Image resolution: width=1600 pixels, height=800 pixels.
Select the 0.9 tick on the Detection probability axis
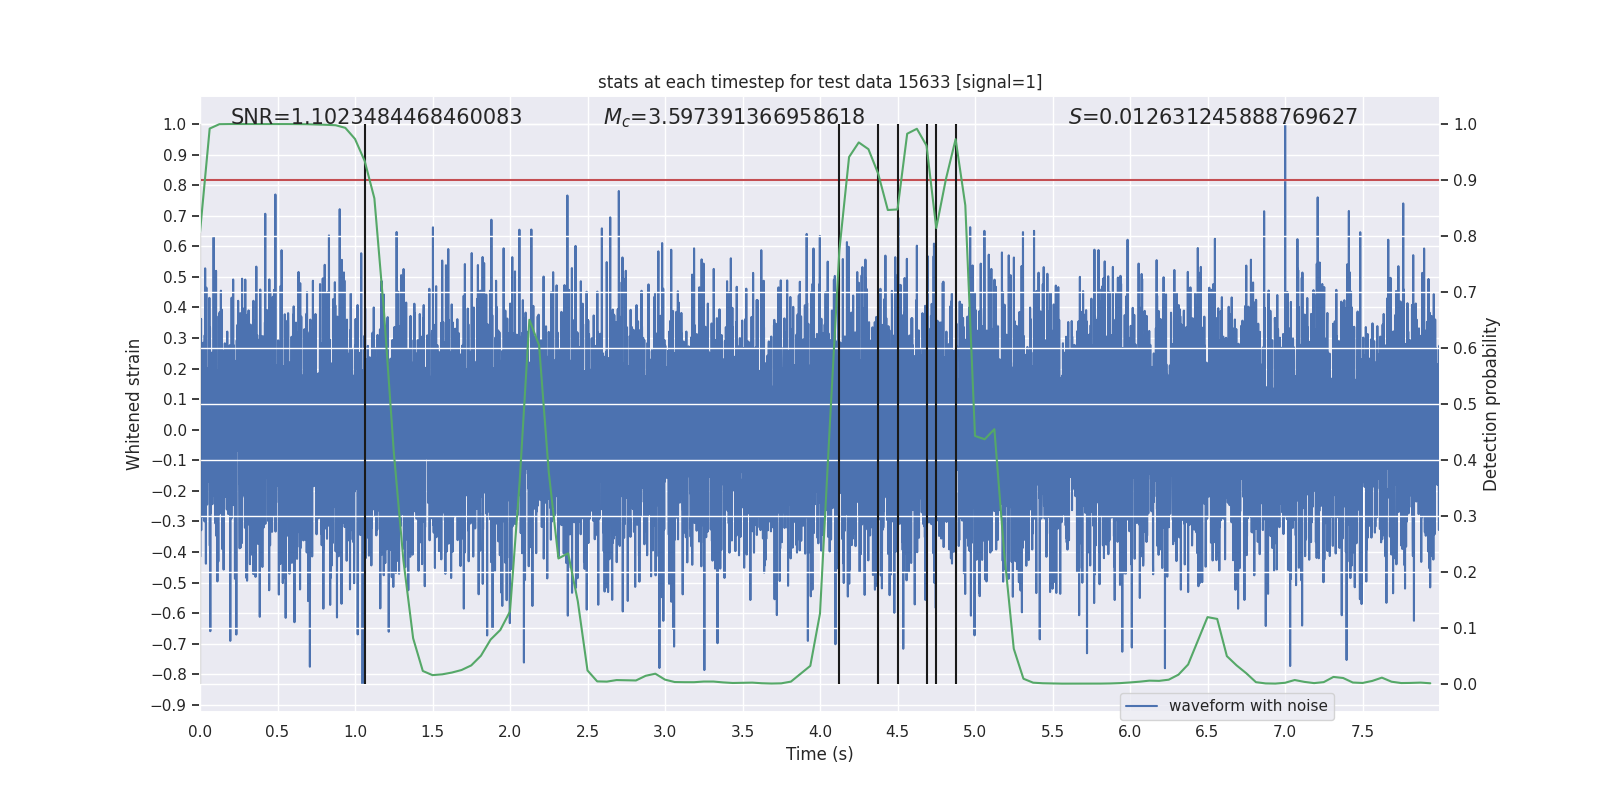pyautogui.click(x=1465, y=180)
